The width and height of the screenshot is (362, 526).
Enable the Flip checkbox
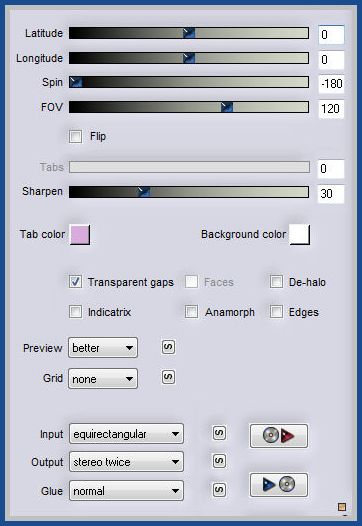point(75,137)
